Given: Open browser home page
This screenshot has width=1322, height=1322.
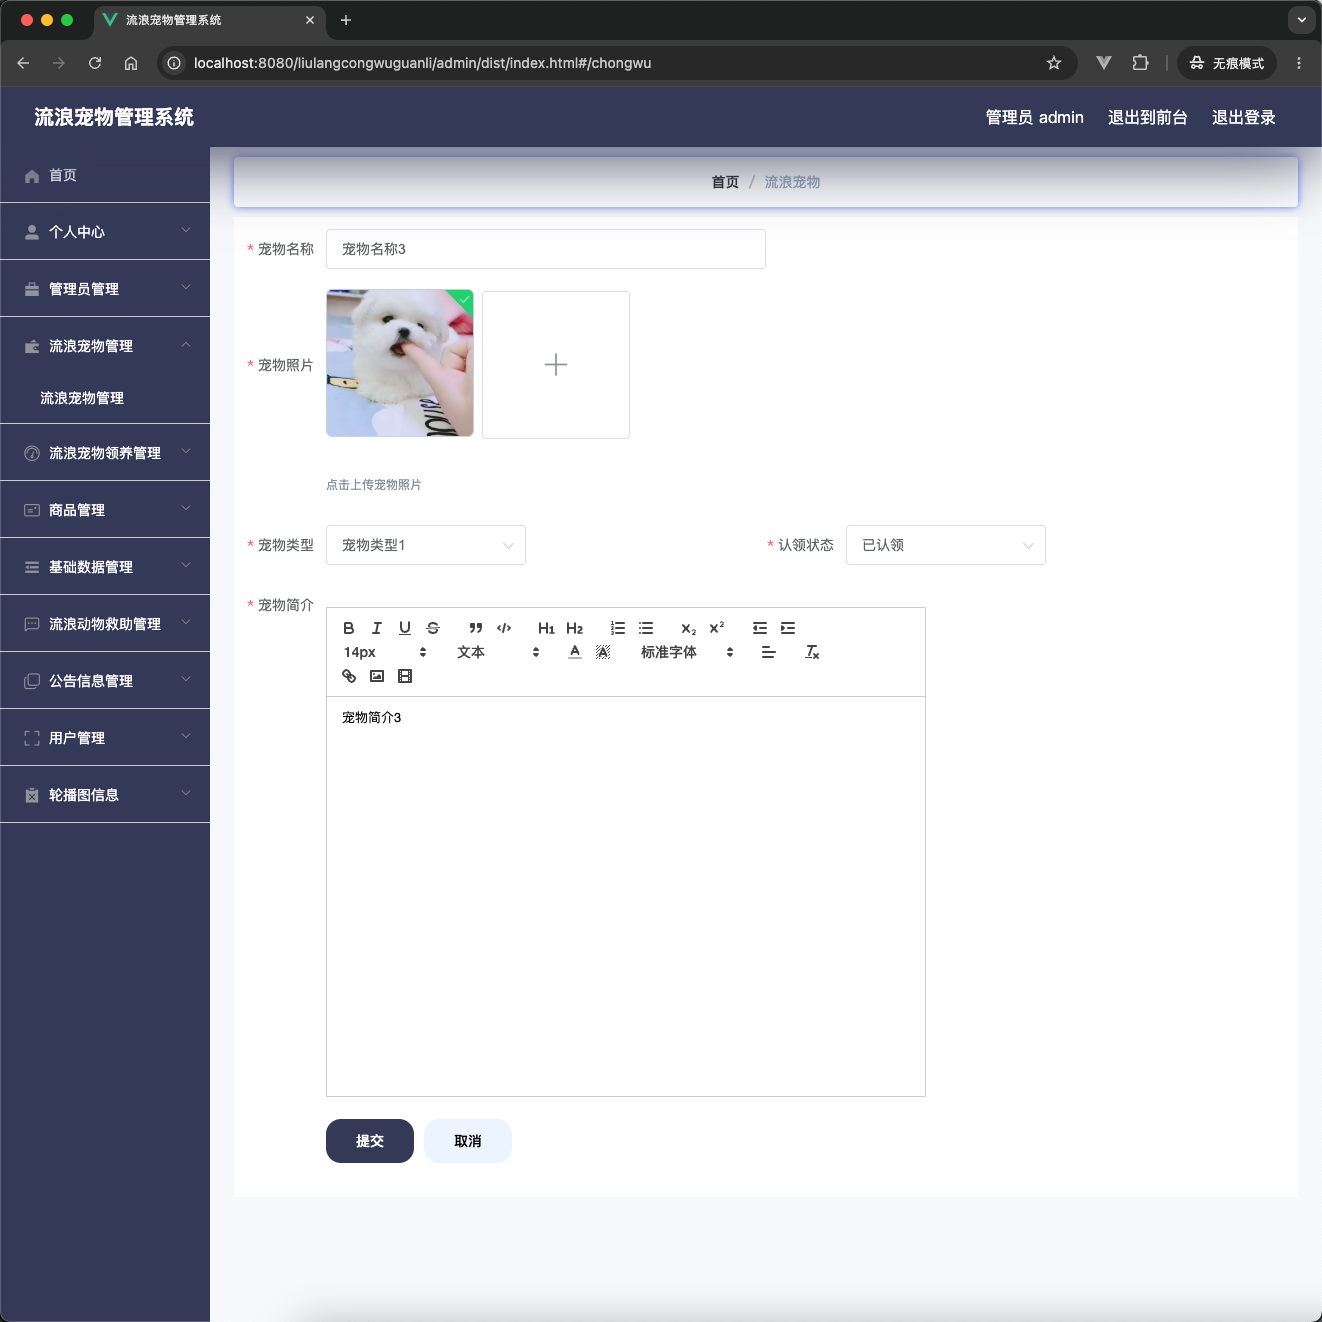Looking at the screenshot, I should click(131, 63).
